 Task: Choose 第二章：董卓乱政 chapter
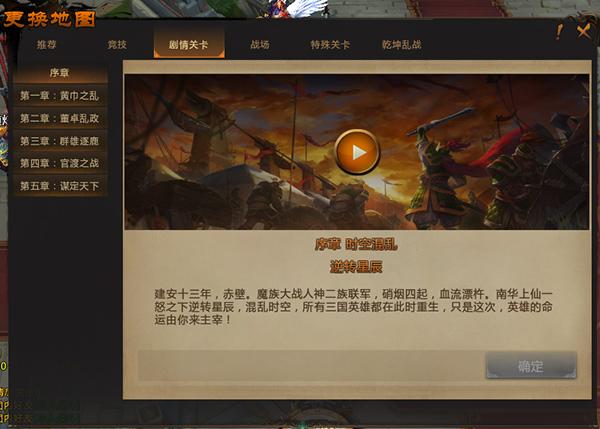(x=60, y=118)
